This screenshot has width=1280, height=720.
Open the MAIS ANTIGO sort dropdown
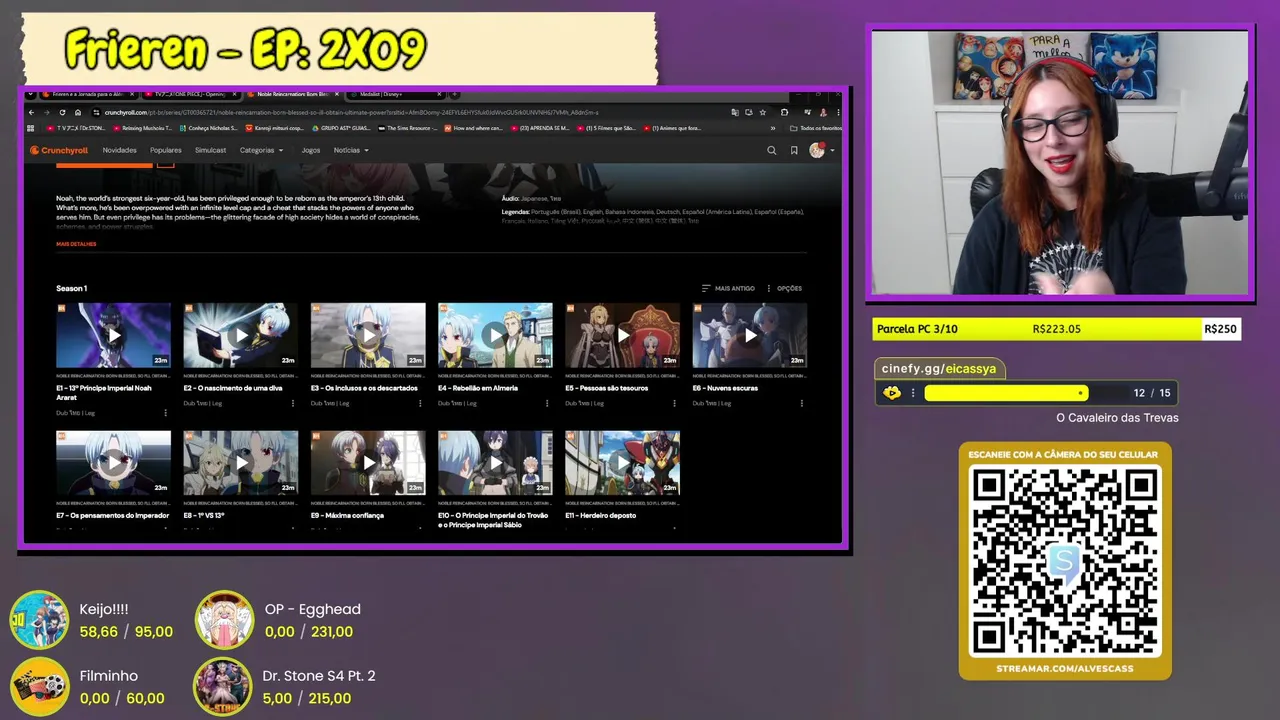coord(728,288)
